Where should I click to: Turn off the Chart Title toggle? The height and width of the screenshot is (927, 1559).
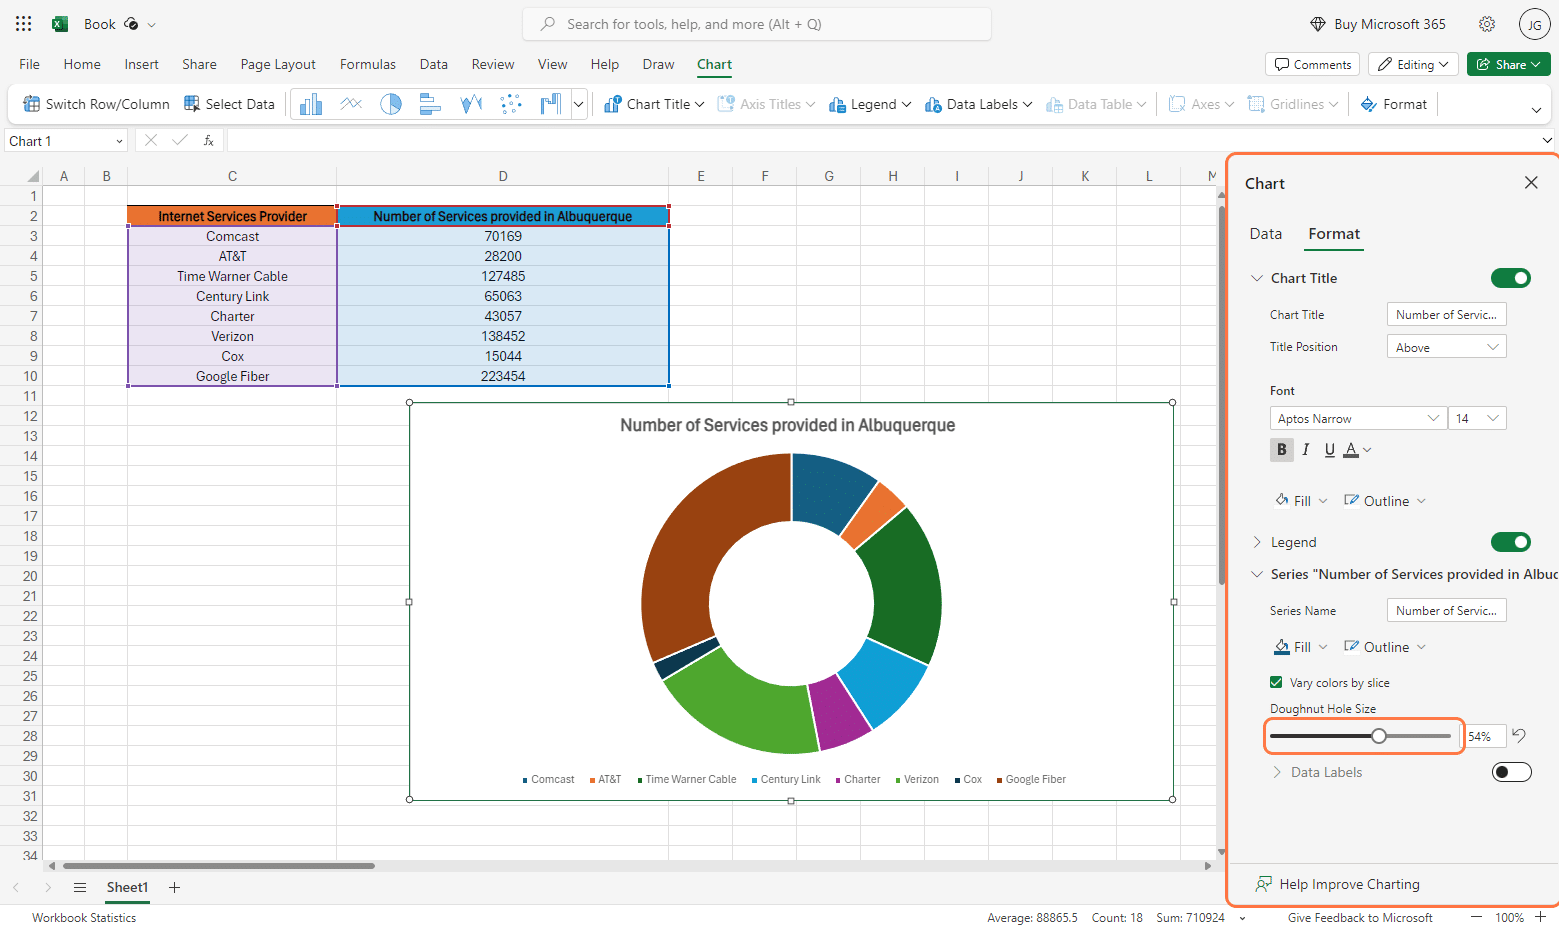coord(1511,278)
